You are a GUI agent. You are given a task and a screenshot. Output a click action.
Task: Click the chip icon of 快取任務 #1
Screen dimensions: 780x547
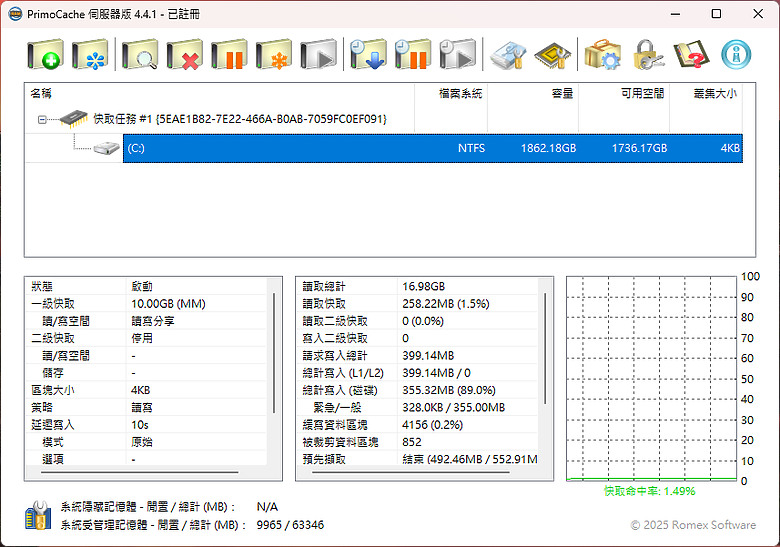(74, 119)
